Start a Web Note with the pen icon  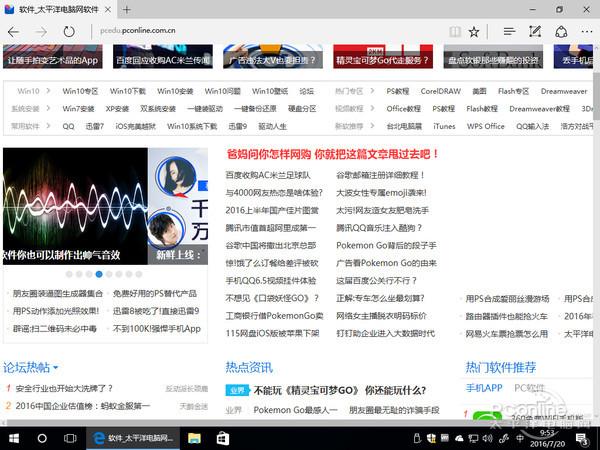point(535,32)
